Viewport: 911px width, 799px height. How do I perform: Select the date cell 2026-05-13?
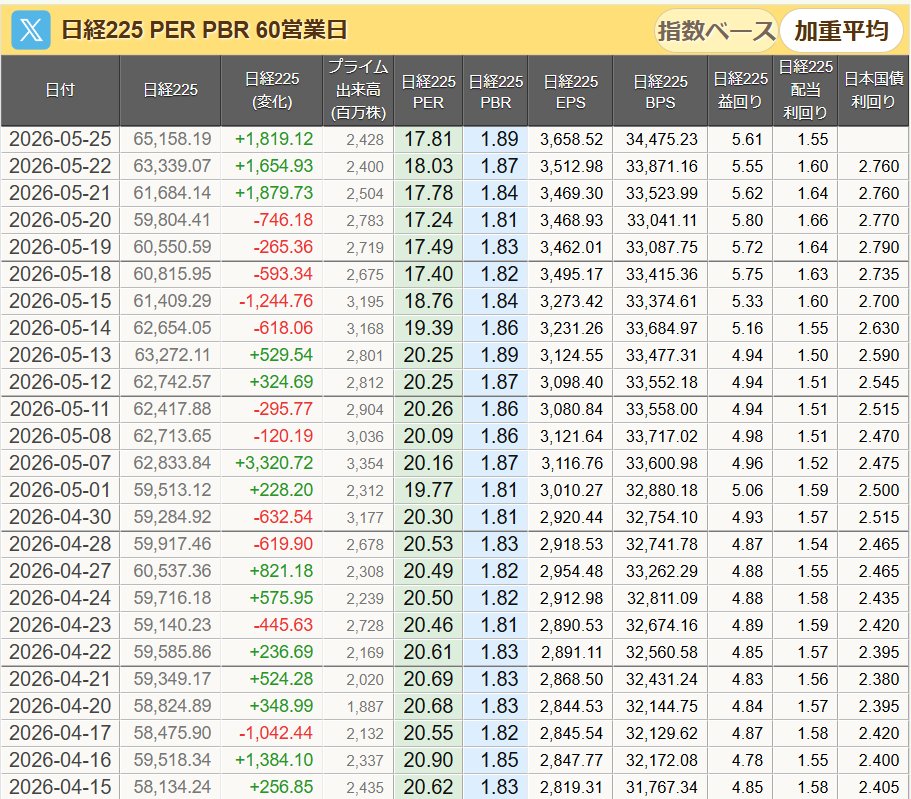tap(60, 355)
